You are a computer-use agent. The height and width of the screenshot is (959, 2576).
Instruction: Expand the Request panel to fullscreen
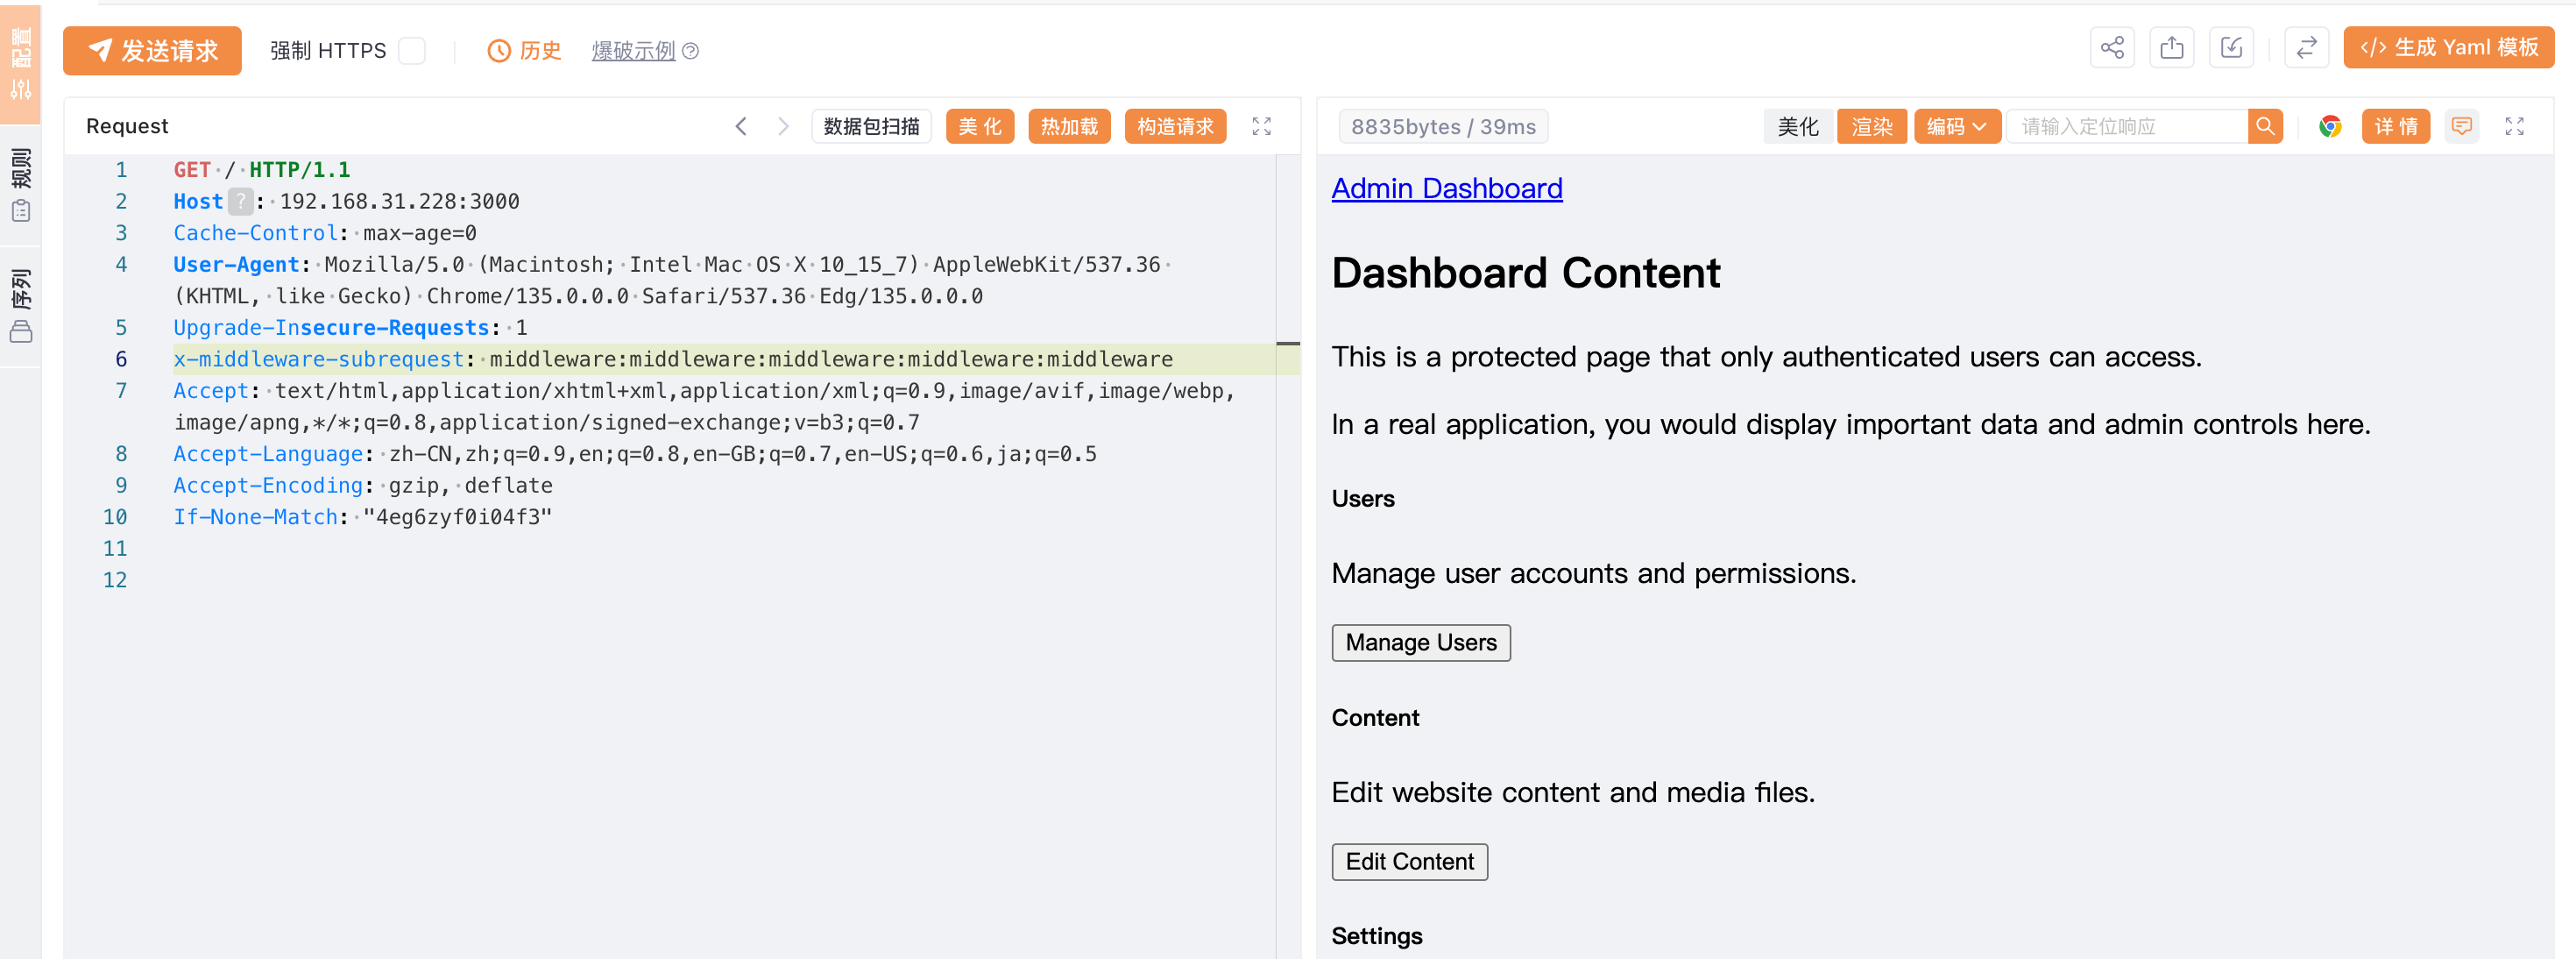(1261, 127)
